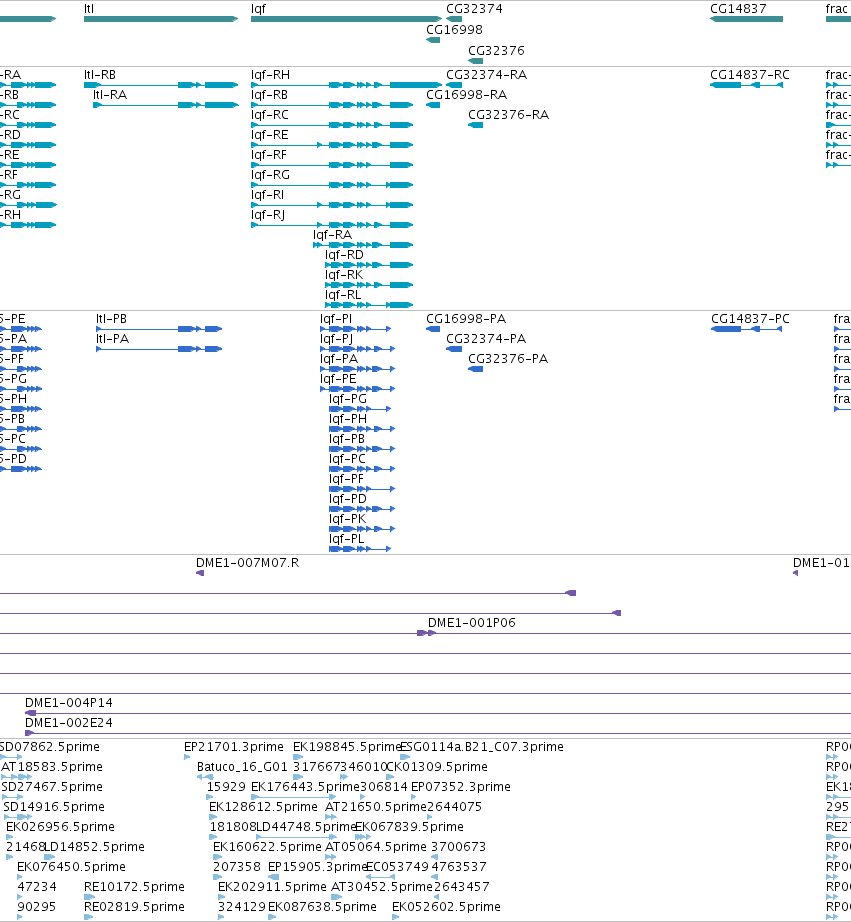Click protein CG14837-PC
The image size is (851, 922).
coord(746,329)
